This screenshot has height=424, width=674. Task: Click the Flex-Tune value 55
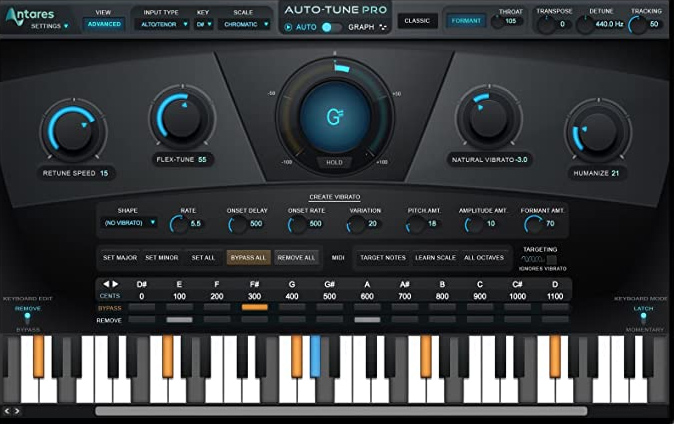[202, 160]
